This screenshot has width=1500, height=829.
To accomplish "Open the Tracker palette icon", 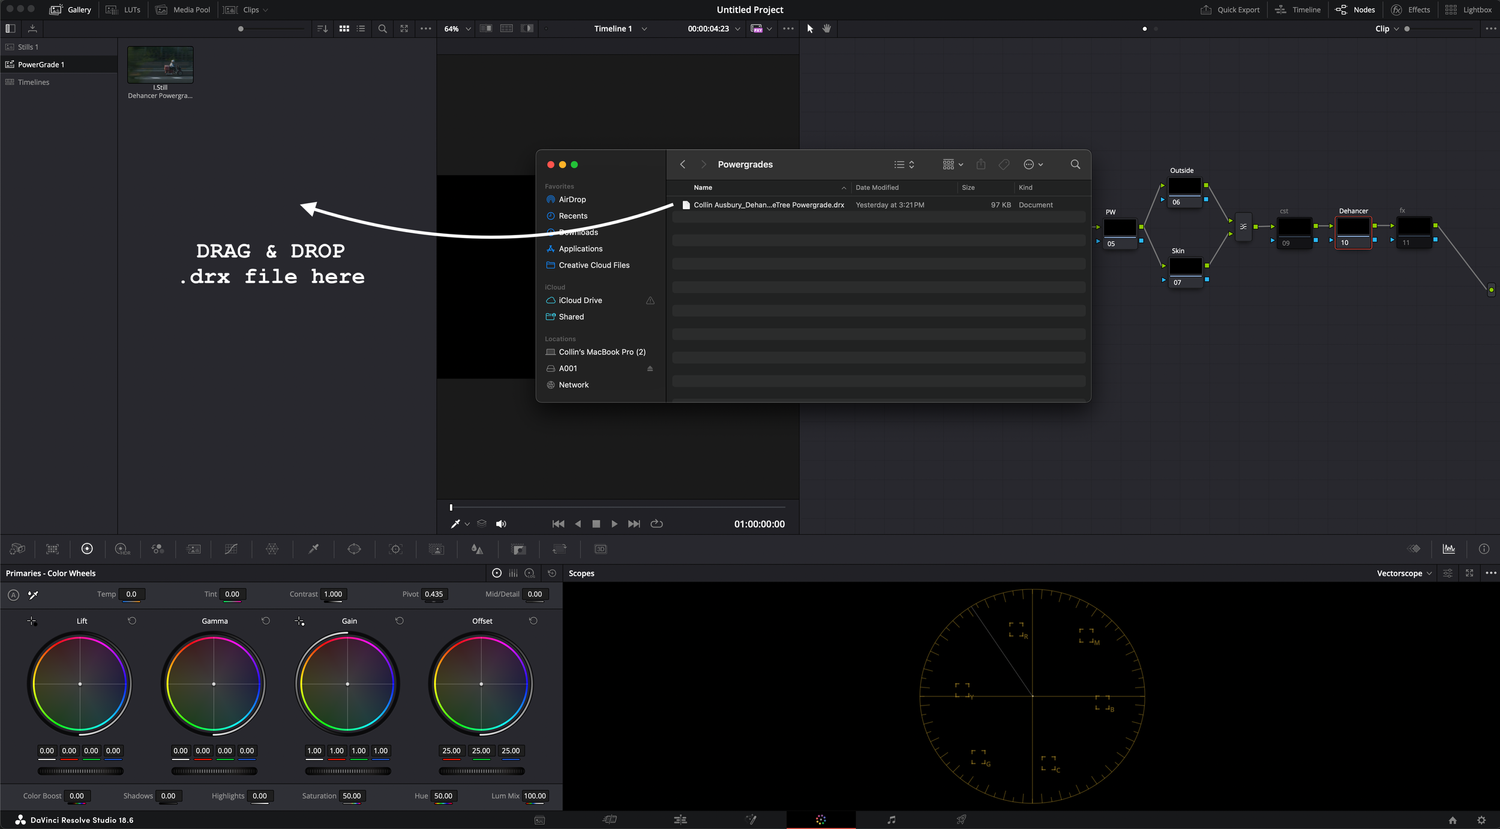I will (x=395, y=548).
